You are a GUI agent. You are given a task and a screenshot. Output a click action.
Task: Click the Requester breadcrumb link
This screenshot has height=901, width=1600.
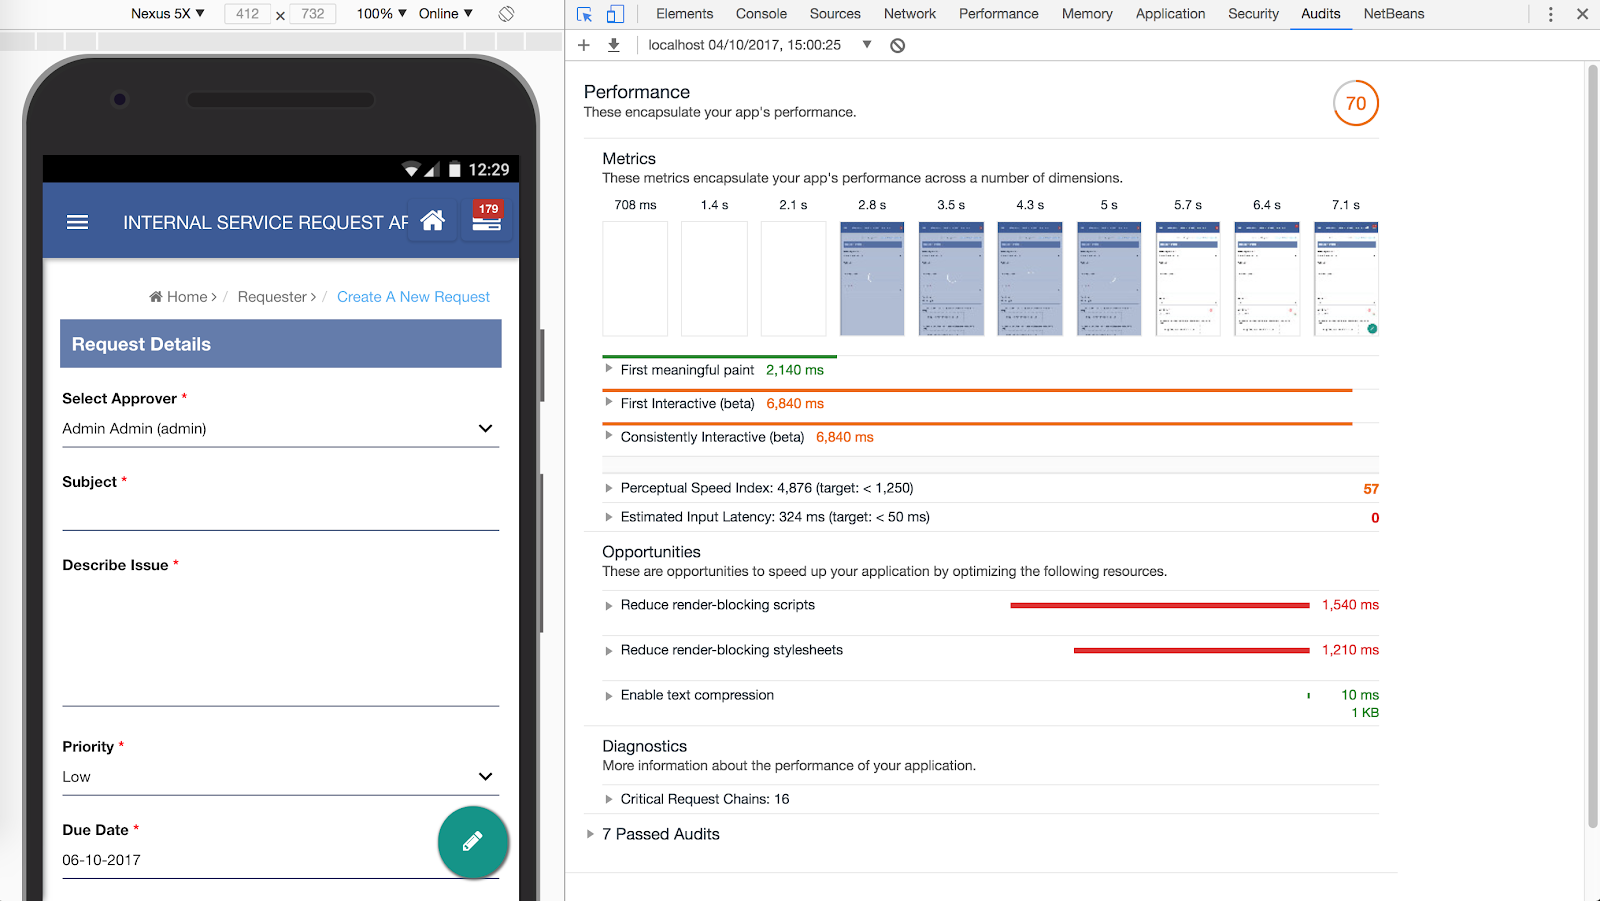[x=272, y=297]
